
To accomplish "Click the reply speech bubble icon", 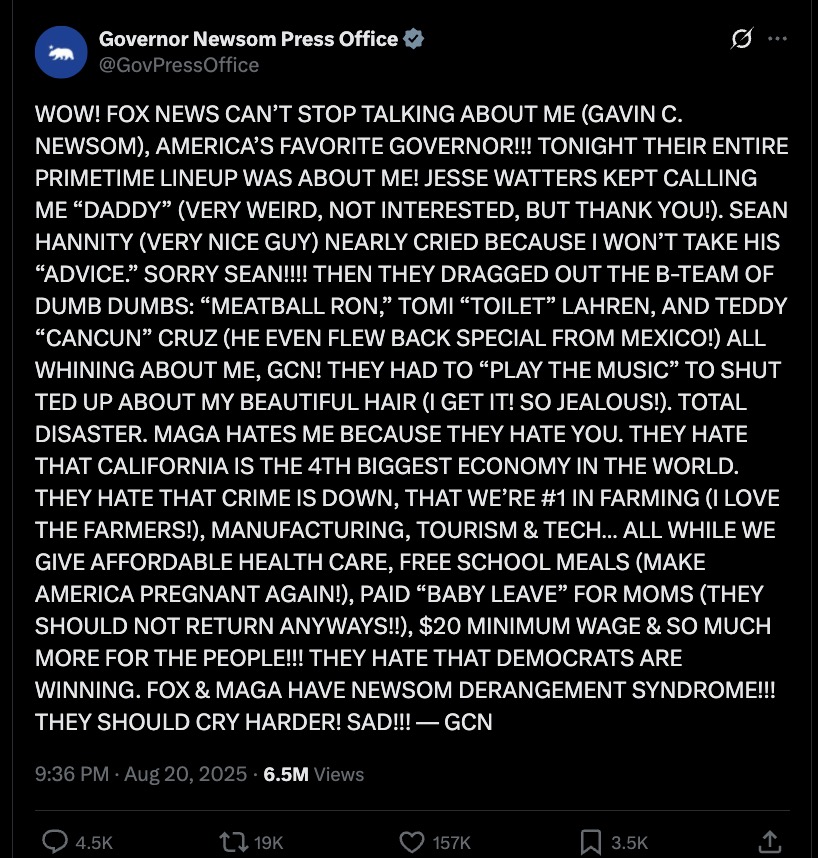I will coord(55,842).
